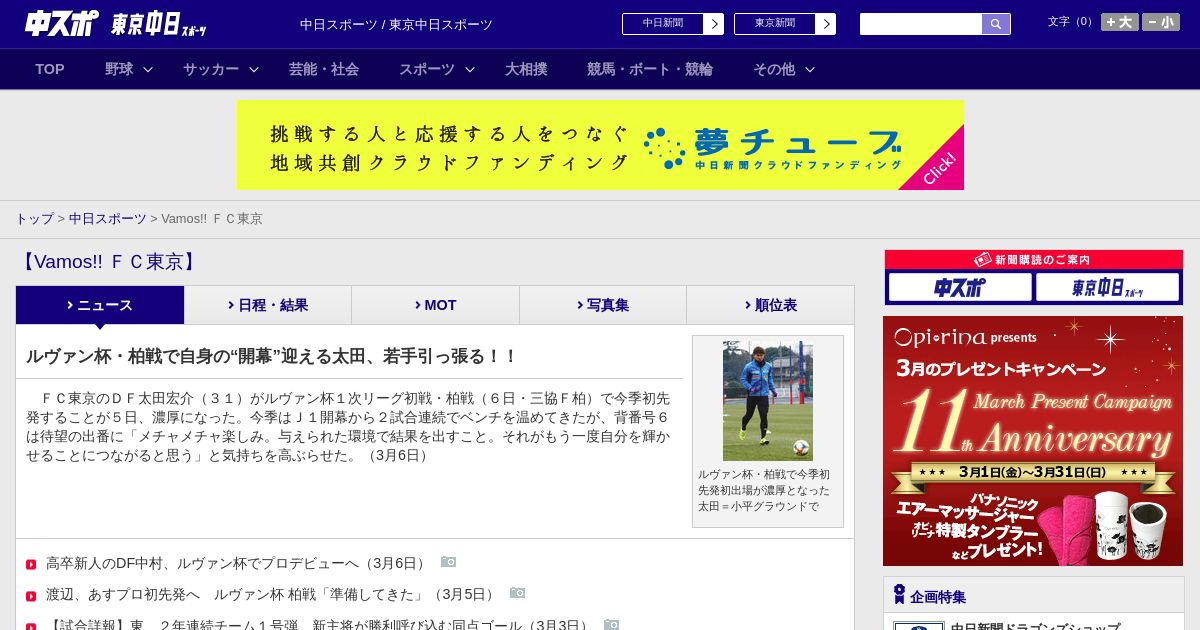
Task: Open the 中日新聞 link button
Action: (663, 24)
